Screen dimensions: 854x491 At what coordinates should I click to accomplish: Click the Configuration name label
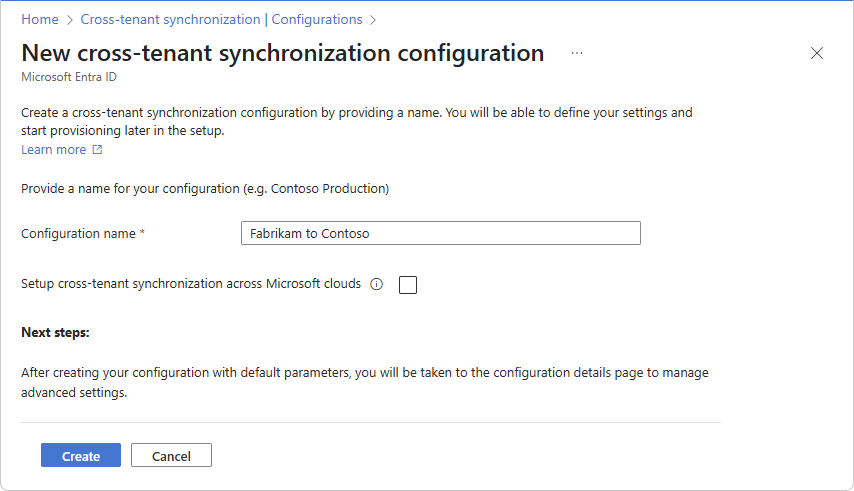click(77, 233)
